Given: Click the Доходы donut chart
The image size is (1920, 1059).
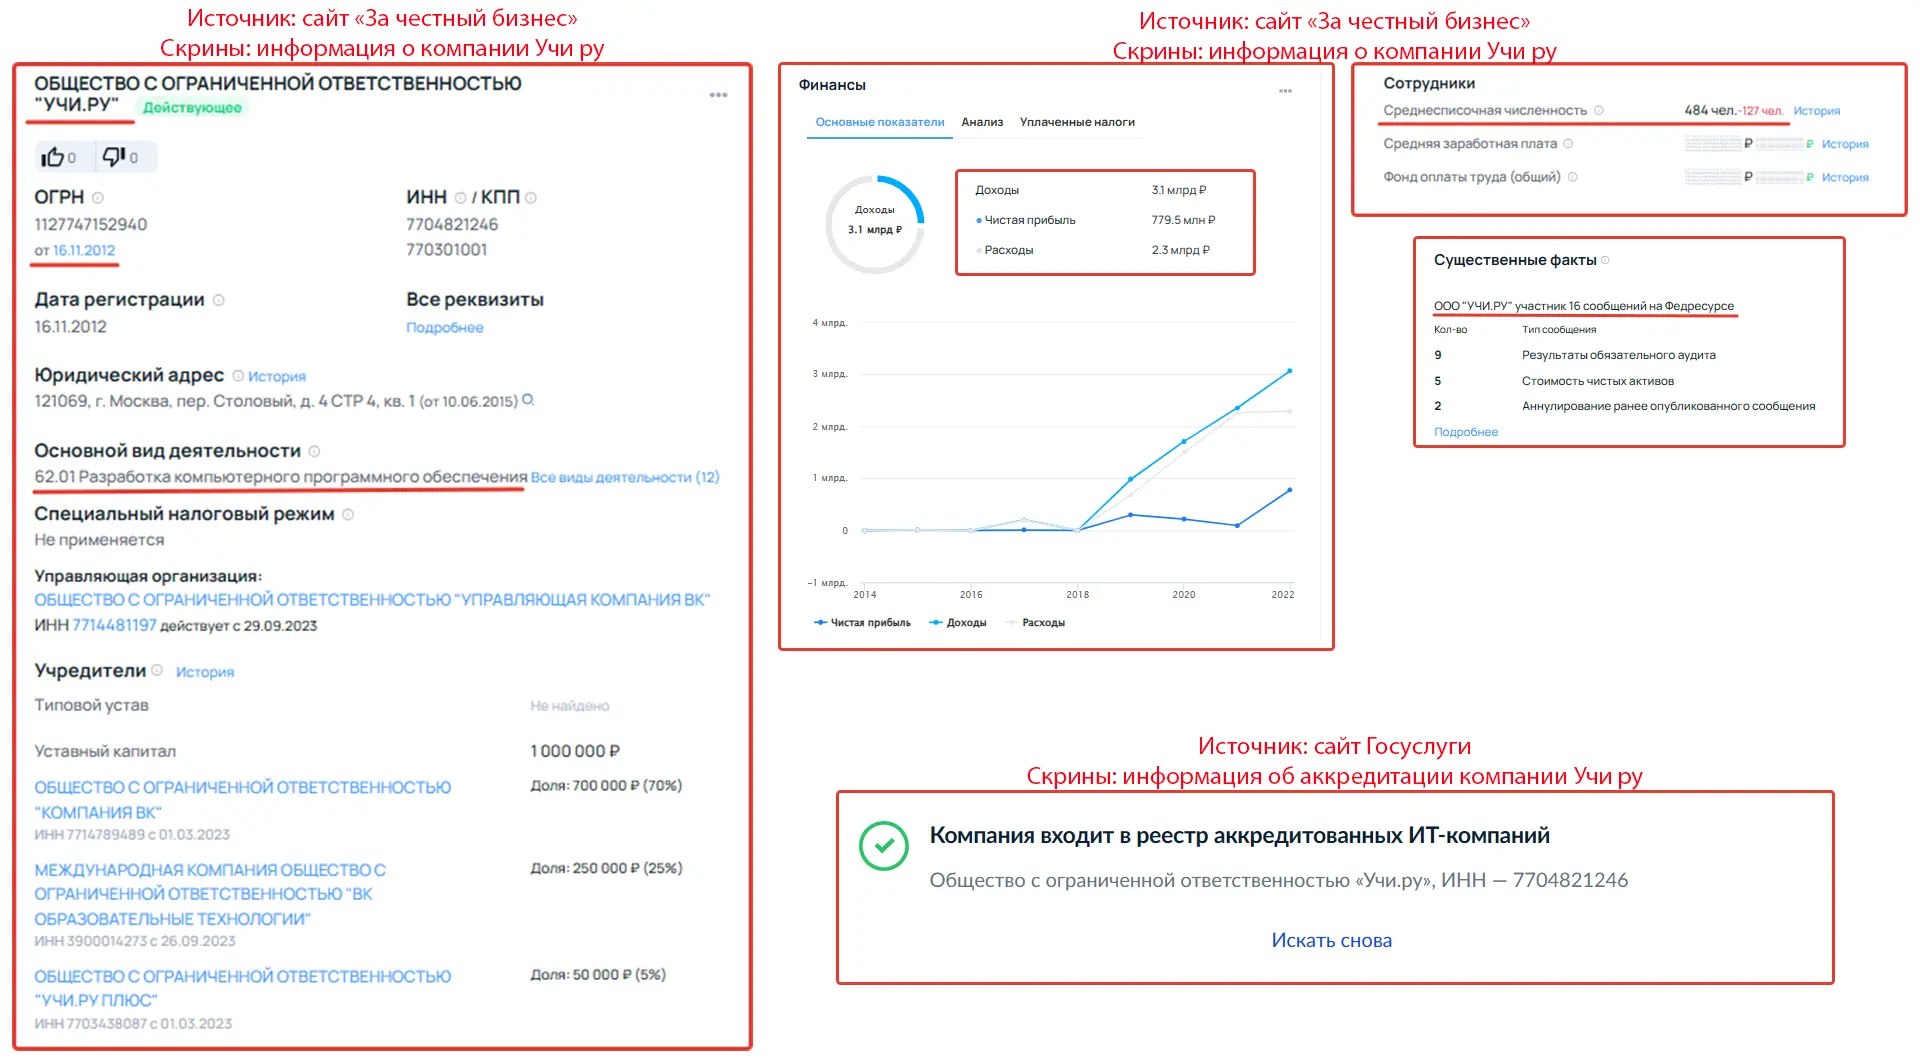Looking at the screenshot, I should 875,224.
